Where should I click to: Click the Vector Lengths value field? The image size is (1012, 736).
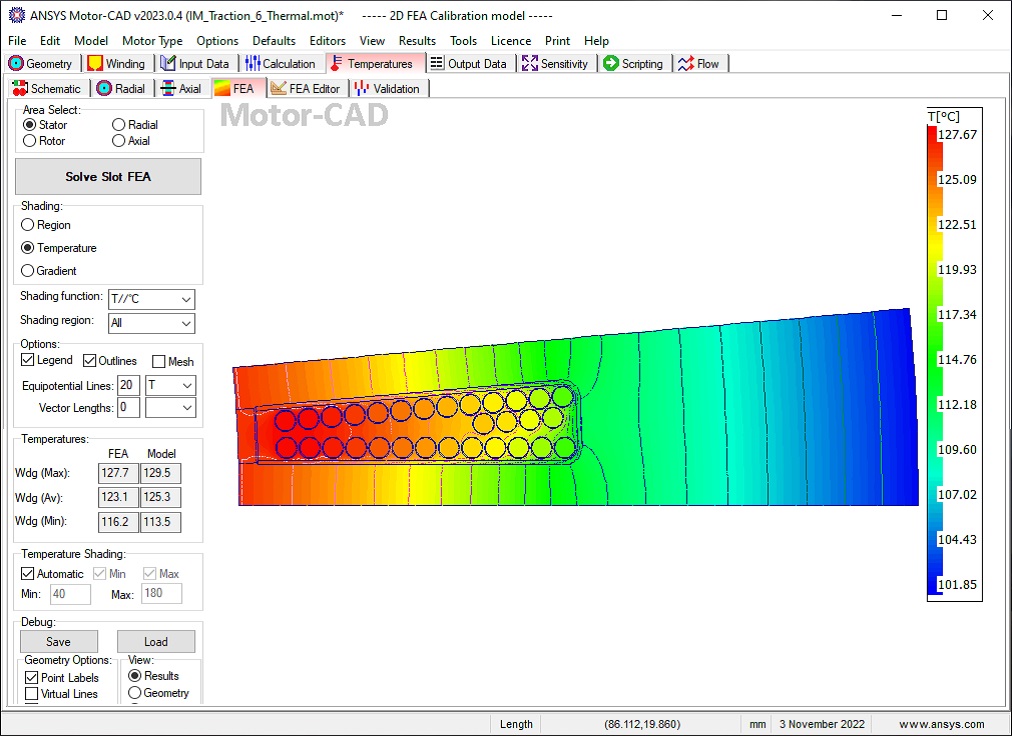tap(128, 407)
